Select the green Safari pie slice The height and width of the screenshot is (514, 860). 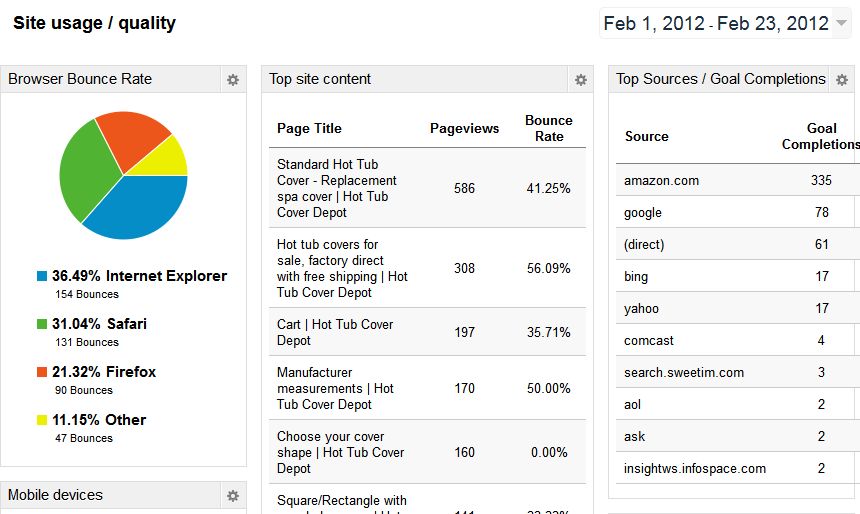[x=85, y=170]
